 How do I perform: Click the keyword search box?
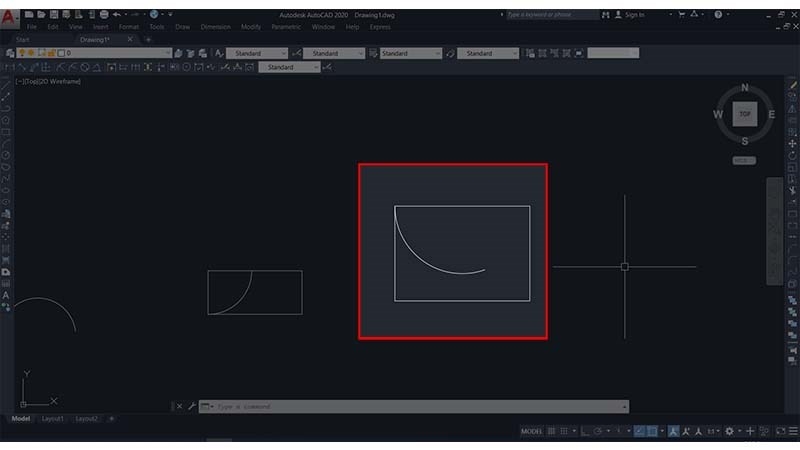tap(552, 15)
